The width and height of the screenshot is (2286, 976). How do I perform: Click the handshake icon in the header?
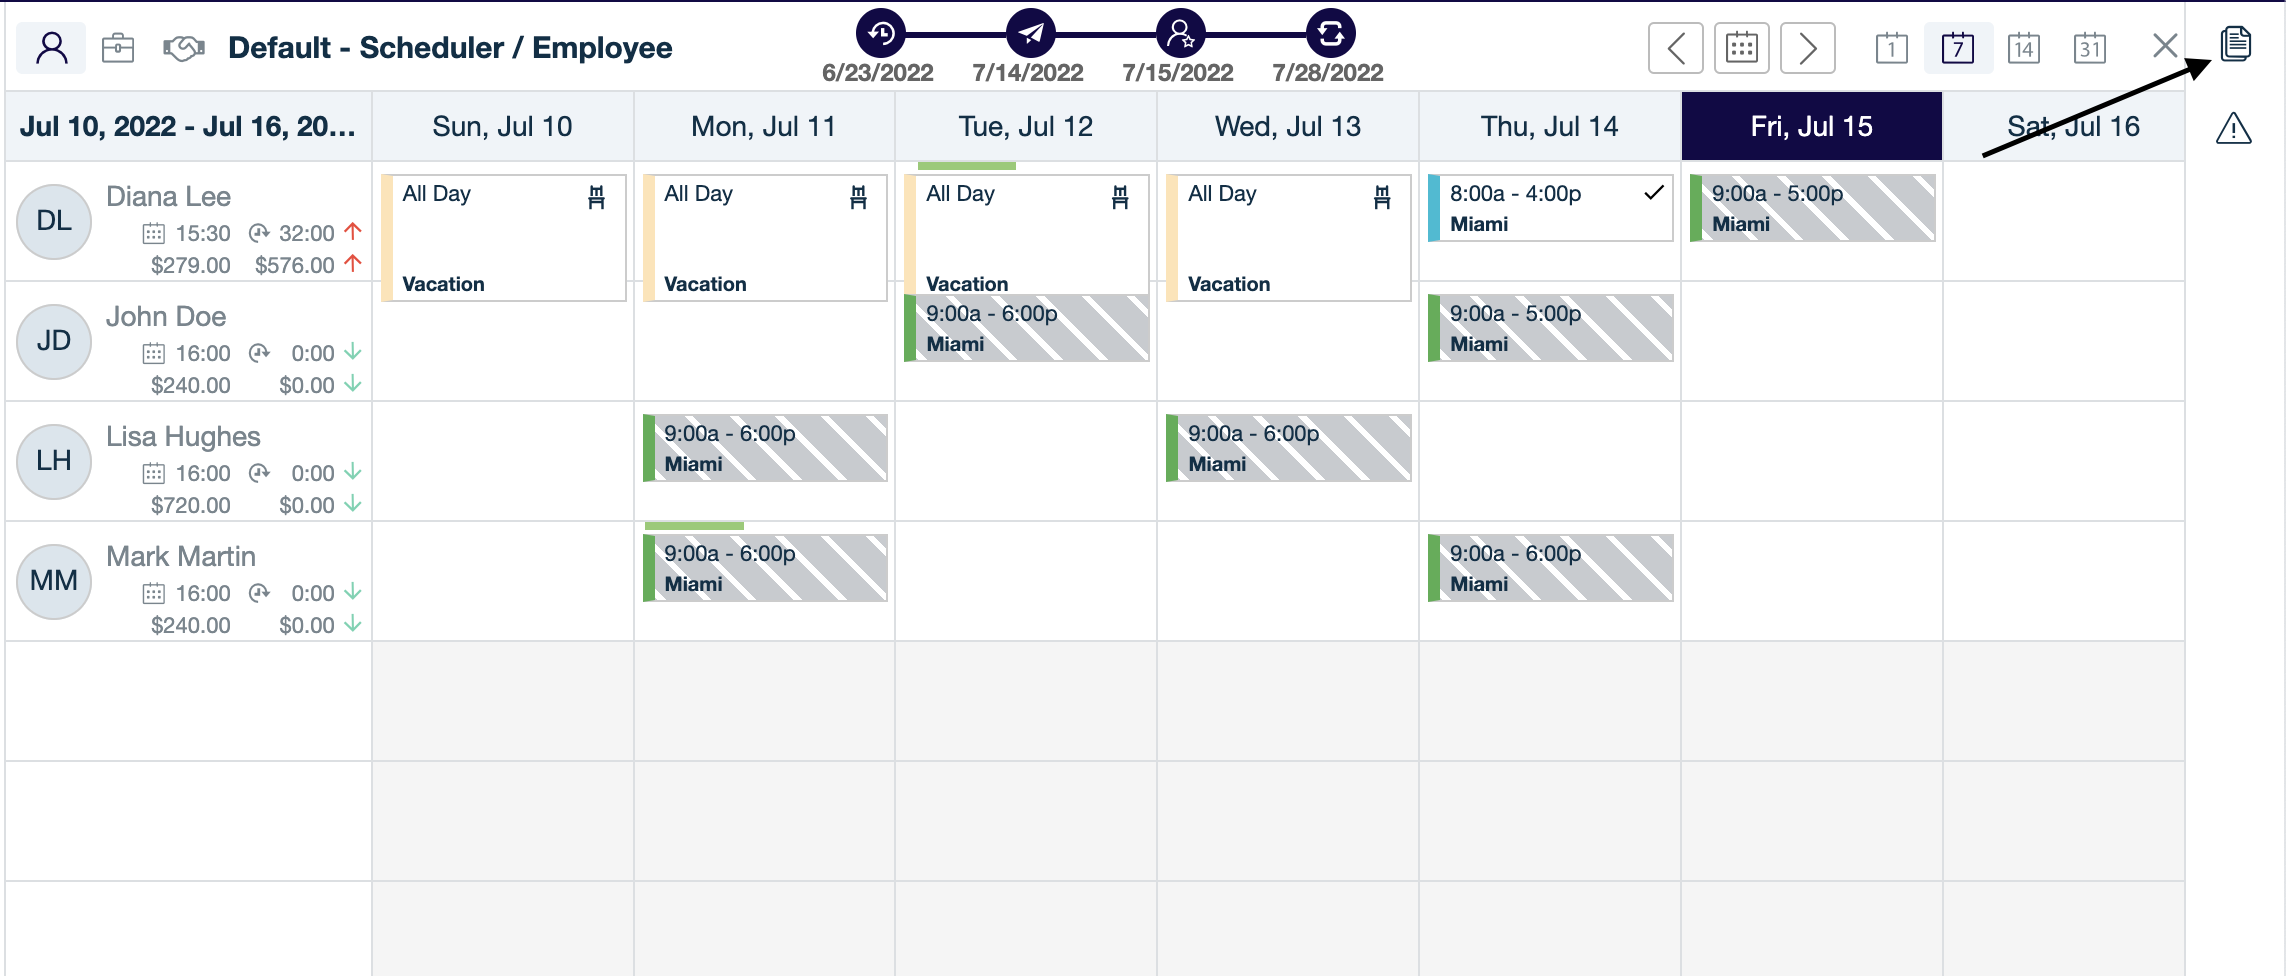click(x=183, y=46)
